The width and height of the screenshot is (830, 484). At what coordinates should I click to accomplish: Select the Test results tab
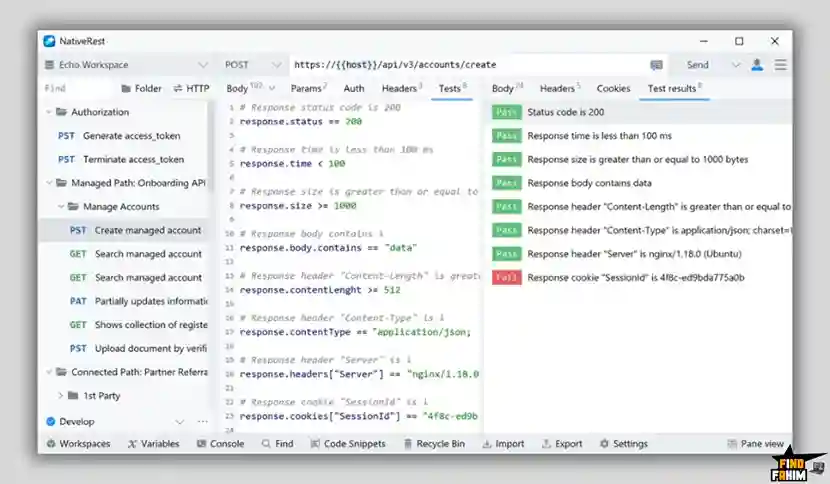coord(674,88)
